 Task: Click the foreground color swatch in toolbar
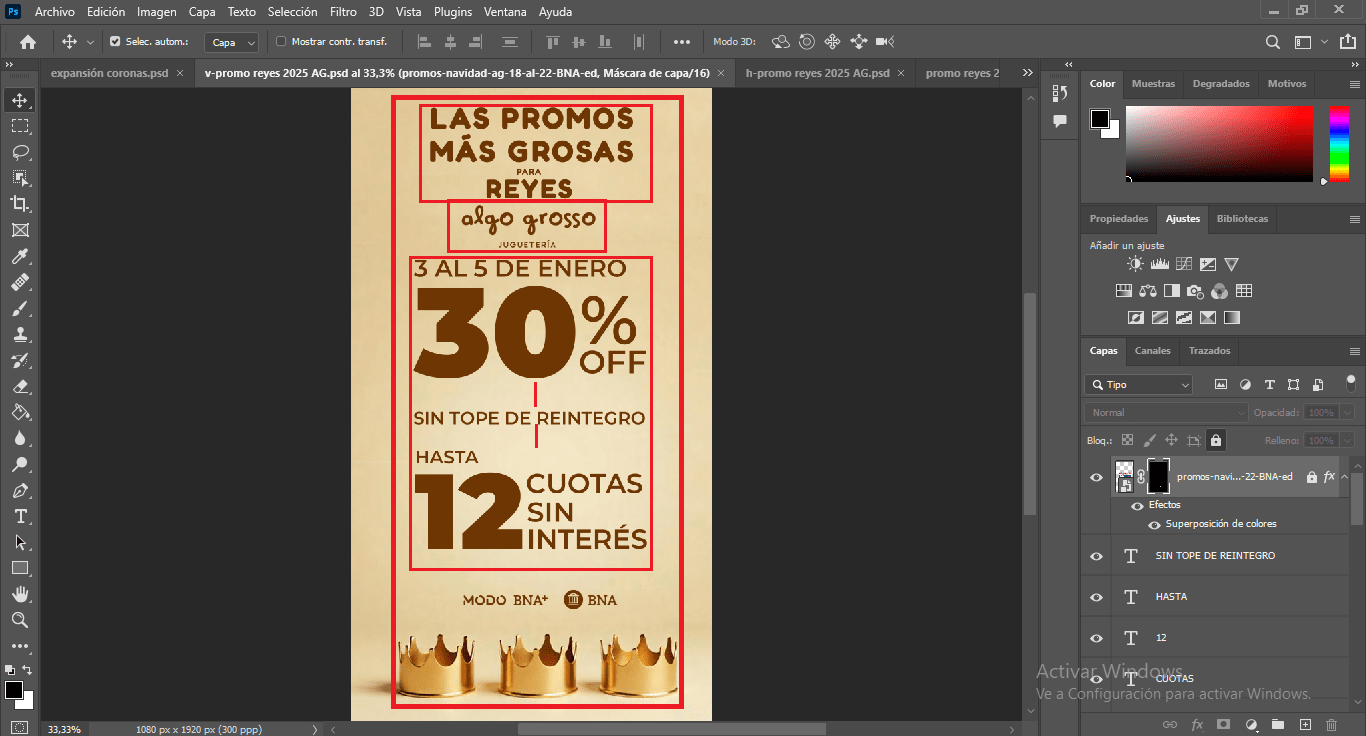coord(13,690)
